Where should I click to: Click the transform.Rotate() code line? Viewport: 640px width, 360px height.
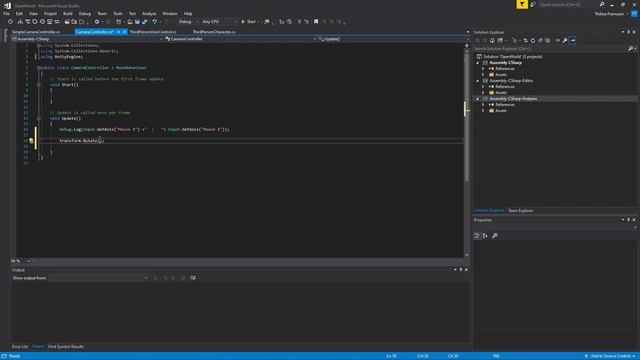[82, 140]
